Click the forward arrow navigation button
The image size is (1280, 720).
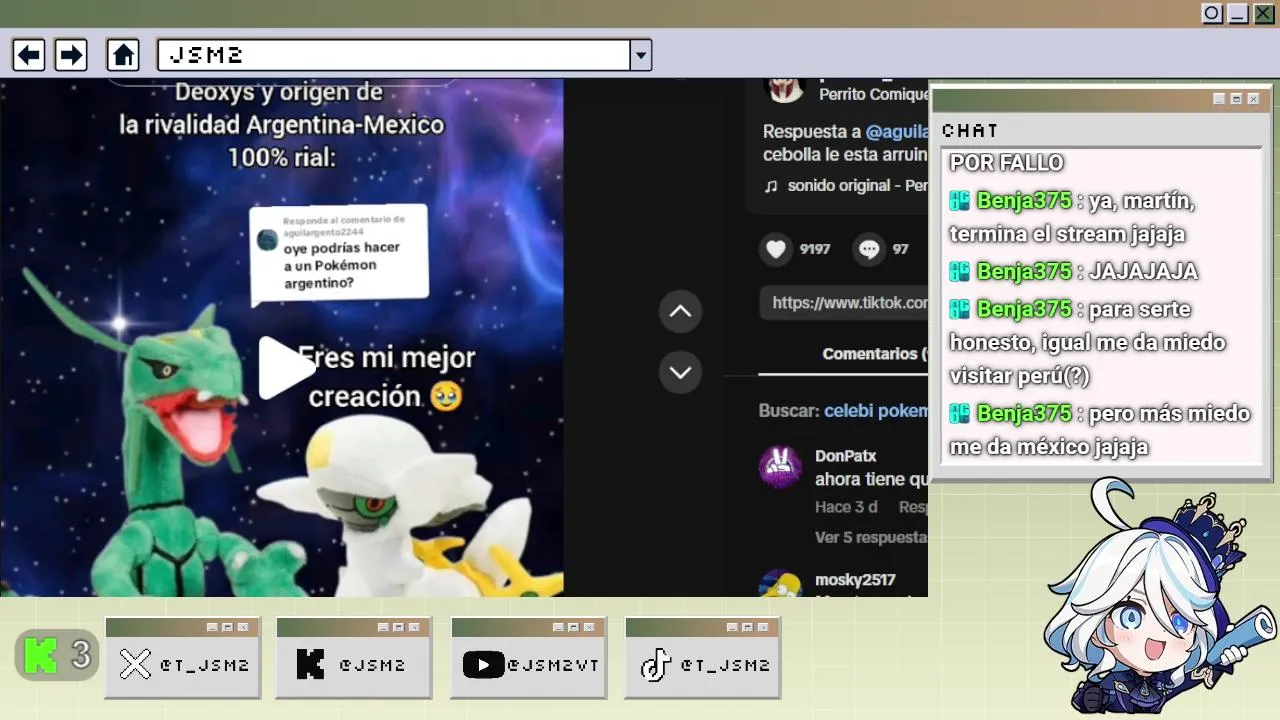[70, 54]
